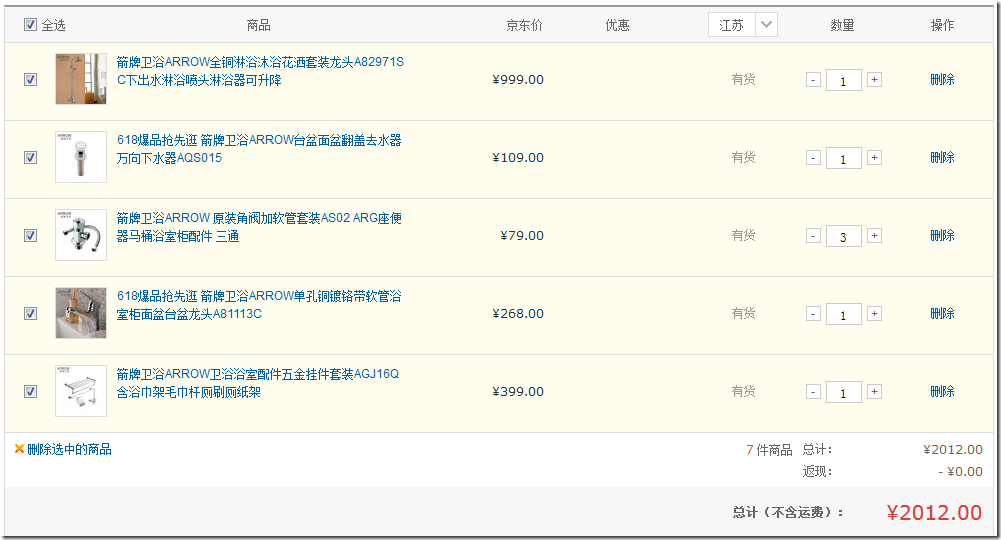
Task: Uncheck the AGJ16Q hardware set checkbox
Action: [x=30, y=391]
